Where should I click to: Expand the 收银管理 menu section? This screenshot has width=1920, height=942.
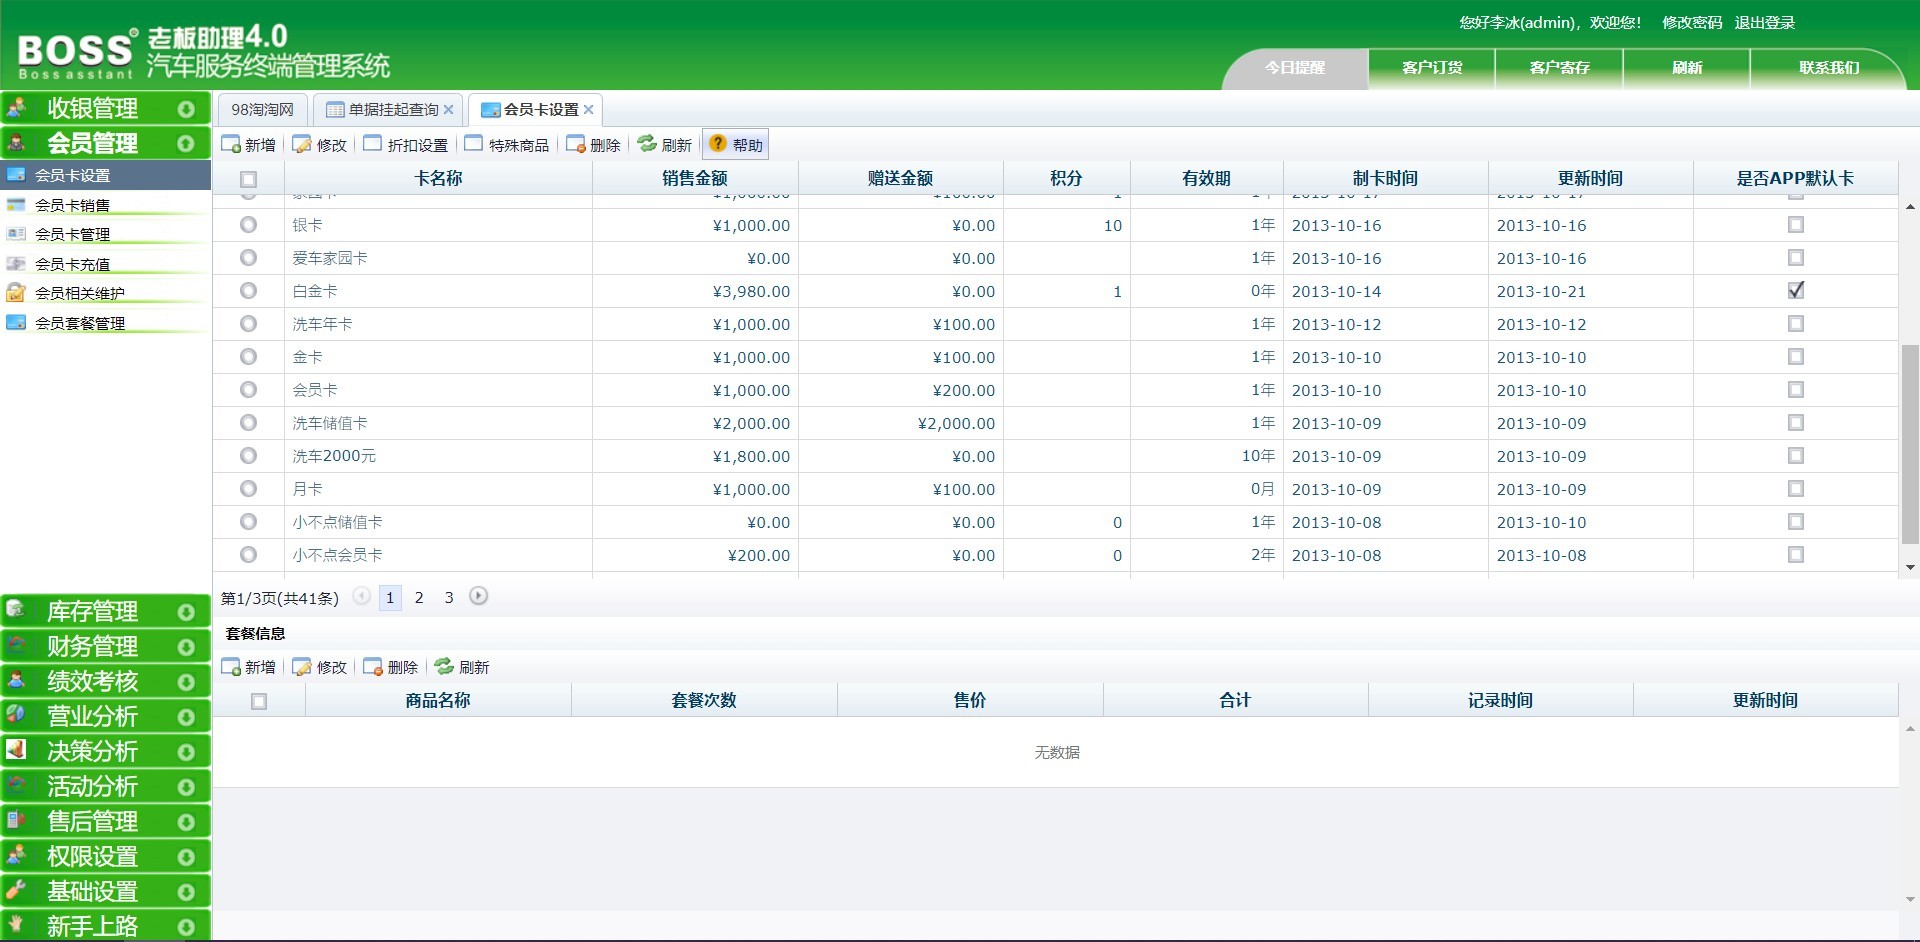pos(105,108)
